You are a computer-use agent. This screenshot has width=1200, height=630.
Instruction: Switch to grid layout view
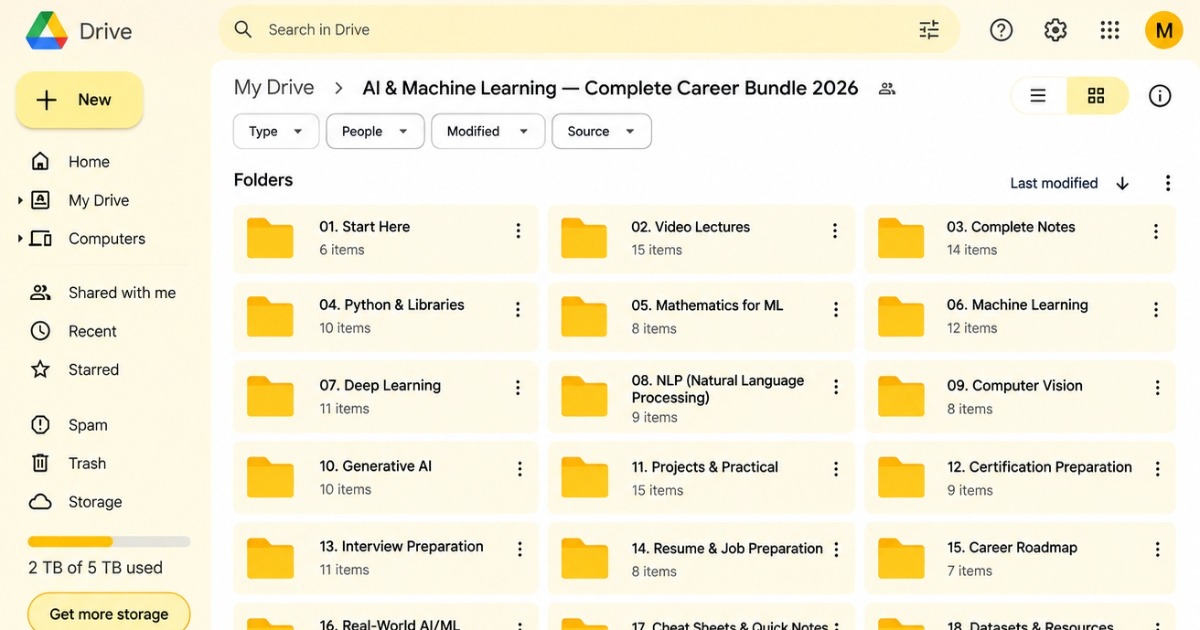click(1096, 96)
